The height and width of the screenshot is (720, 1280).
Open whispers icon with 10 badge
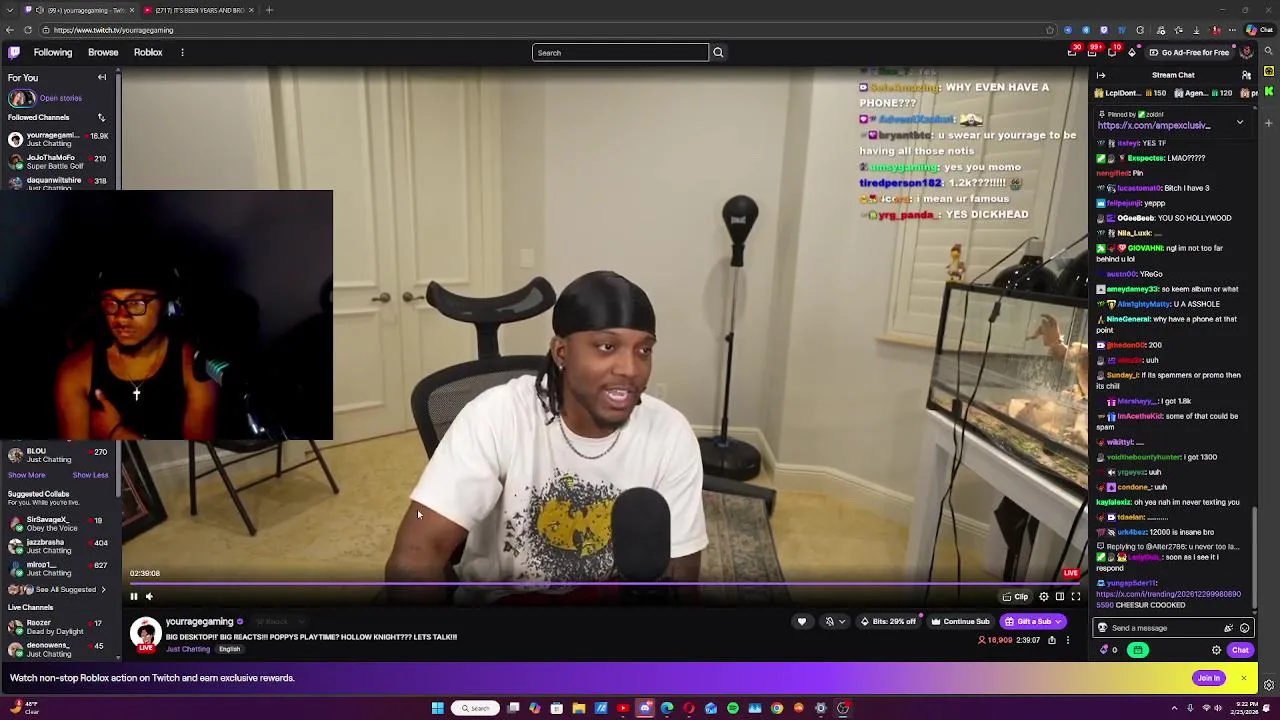[x=1112, y=52]
